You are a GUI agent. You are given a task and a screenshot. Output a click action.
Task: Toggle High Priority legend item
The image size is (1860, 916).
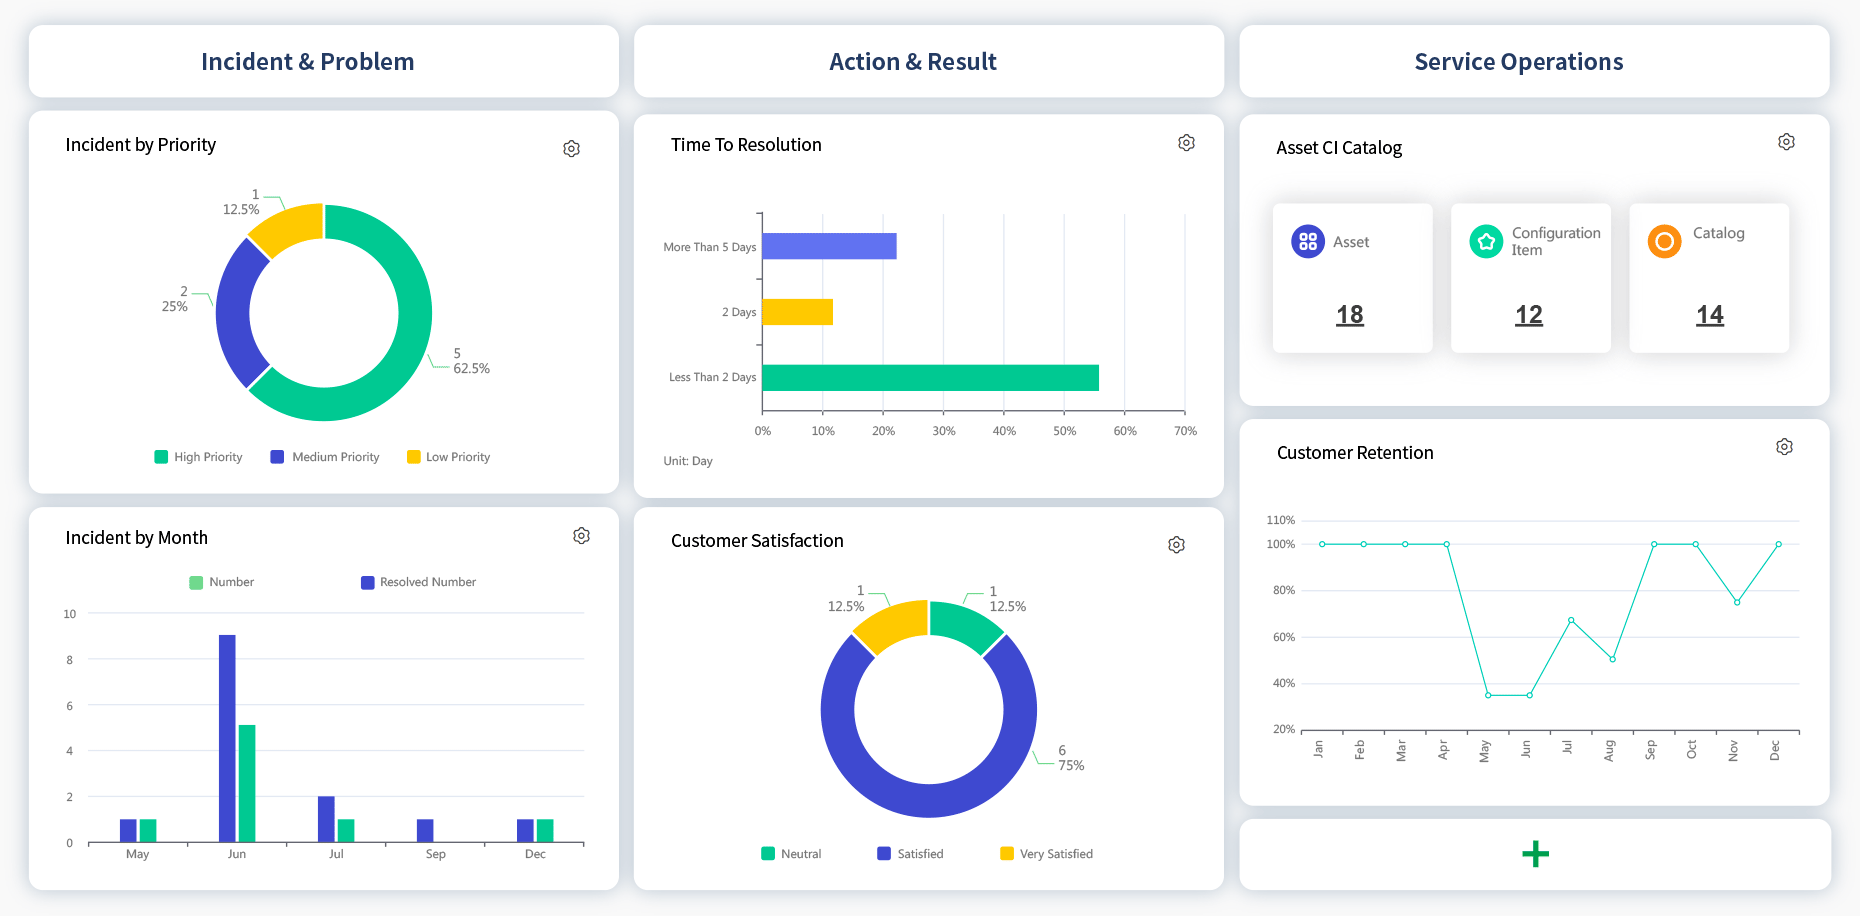pos(198,457)
